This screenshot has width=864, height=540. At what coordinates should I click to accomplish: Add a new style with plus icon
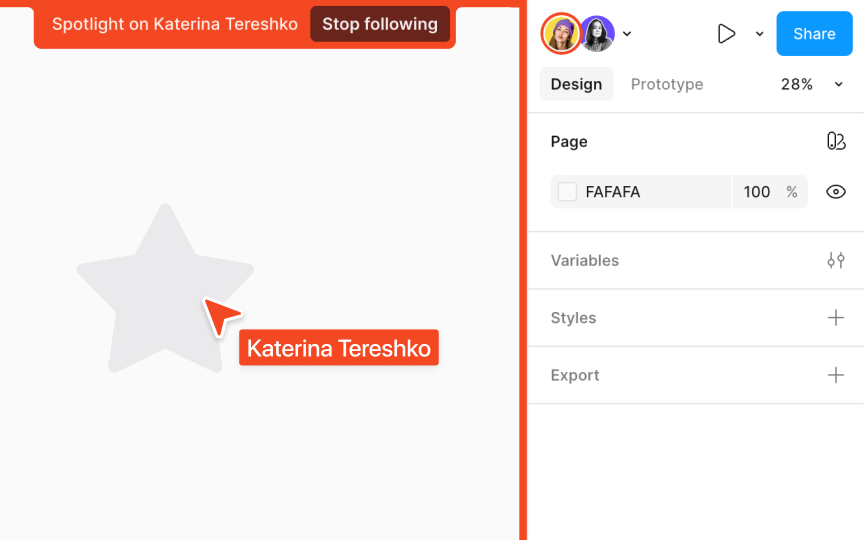click(836, 317)
